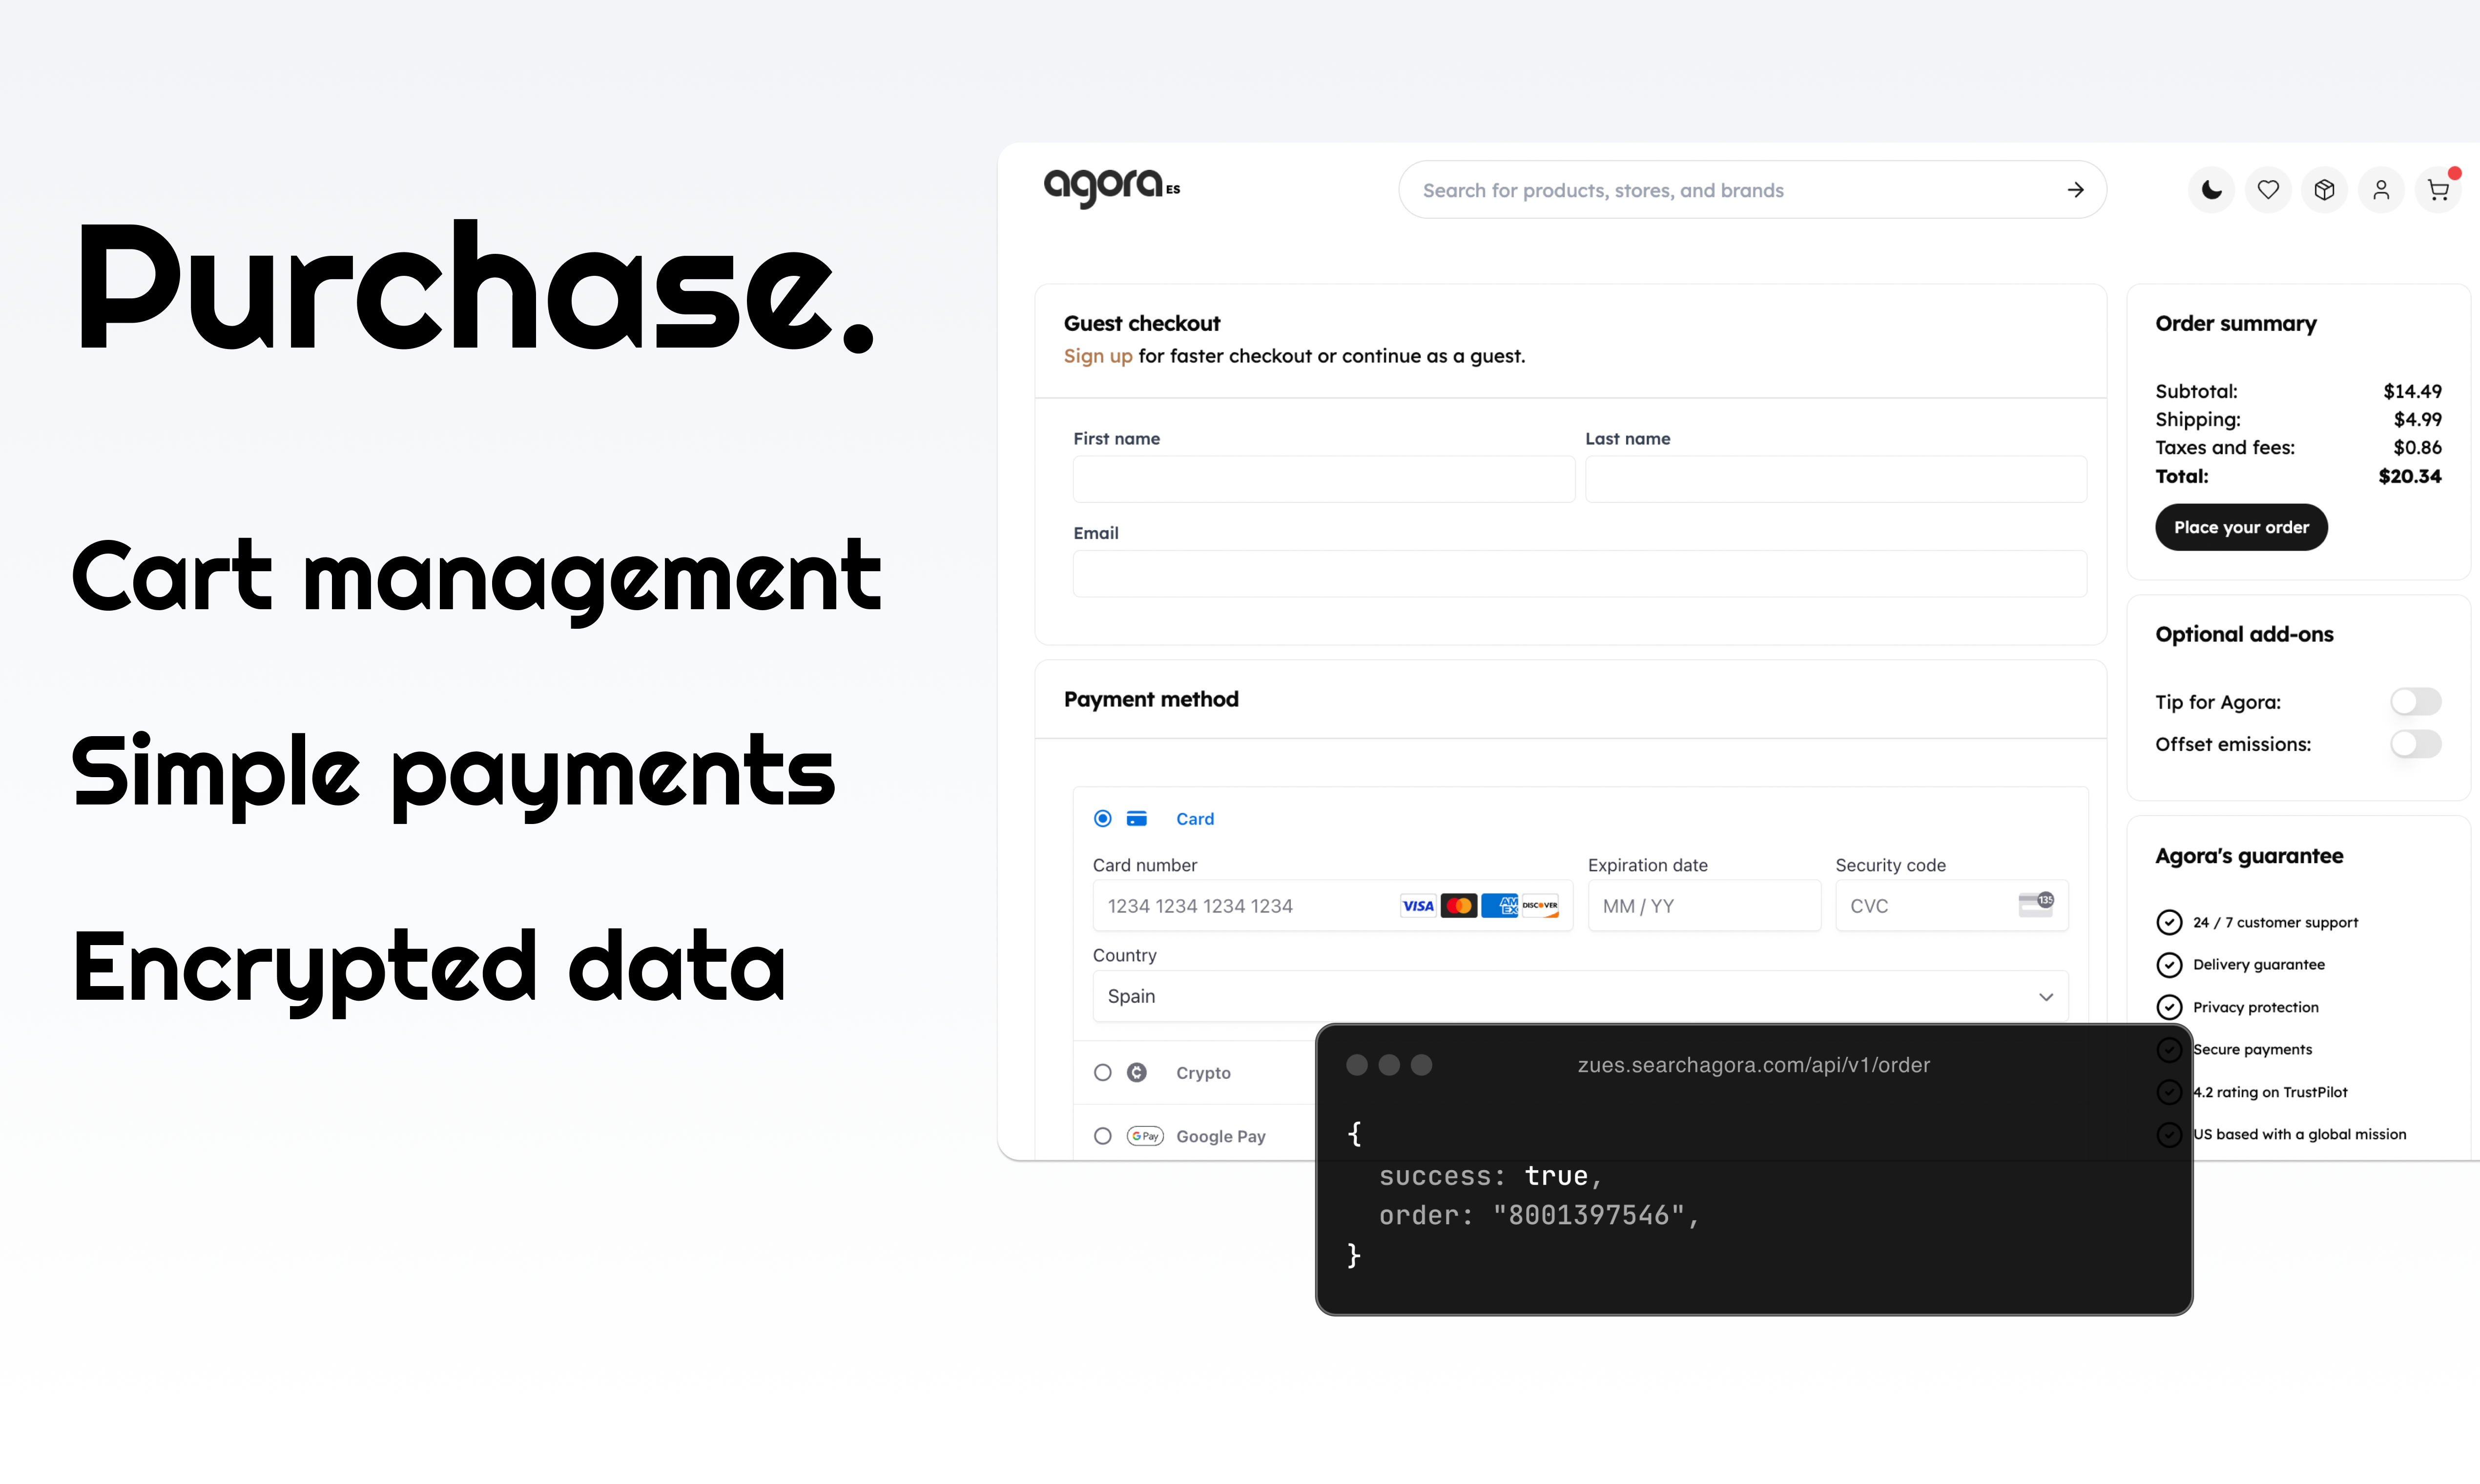Click the Agora logo
The image size is (2480, 1484).
(x=1111, y=188)
